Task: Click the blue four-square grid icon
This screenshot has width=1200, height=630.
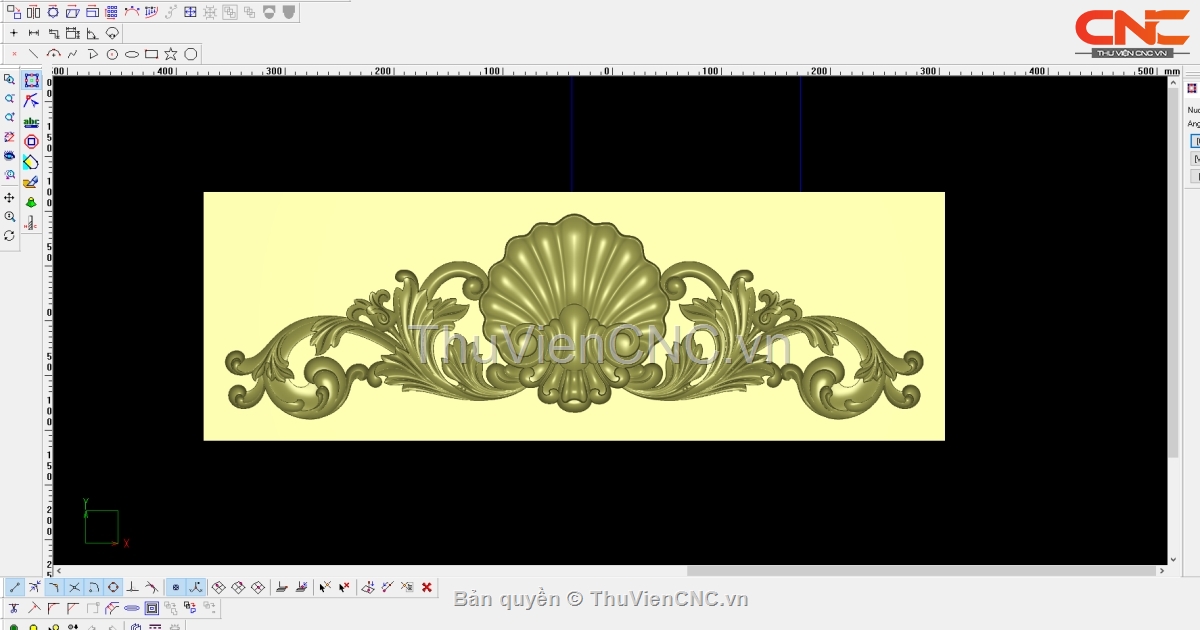Action: click(x=190, y=12)
